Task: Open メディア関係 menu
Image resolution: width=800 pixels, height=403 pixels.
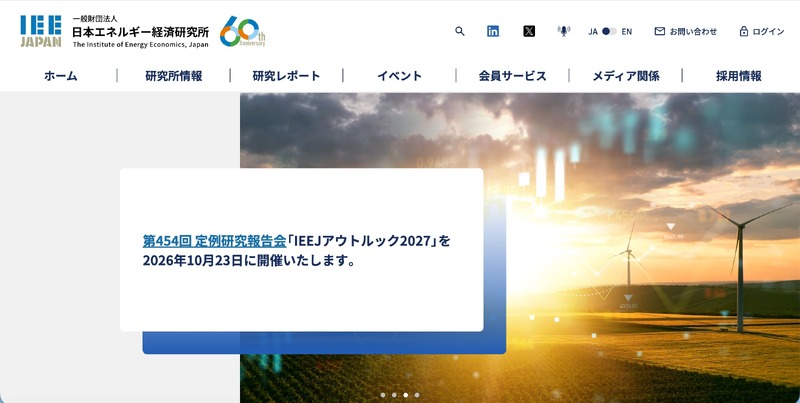Action: 626,76
